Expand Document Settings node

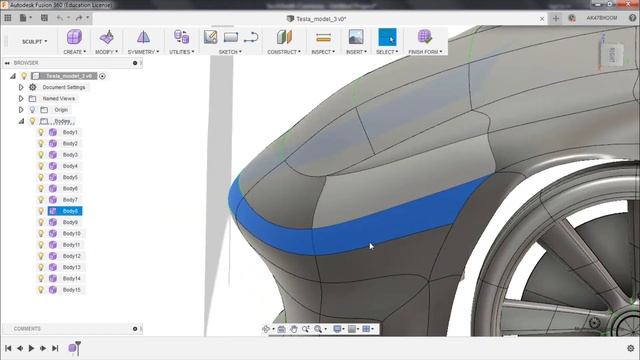point(21,87)
